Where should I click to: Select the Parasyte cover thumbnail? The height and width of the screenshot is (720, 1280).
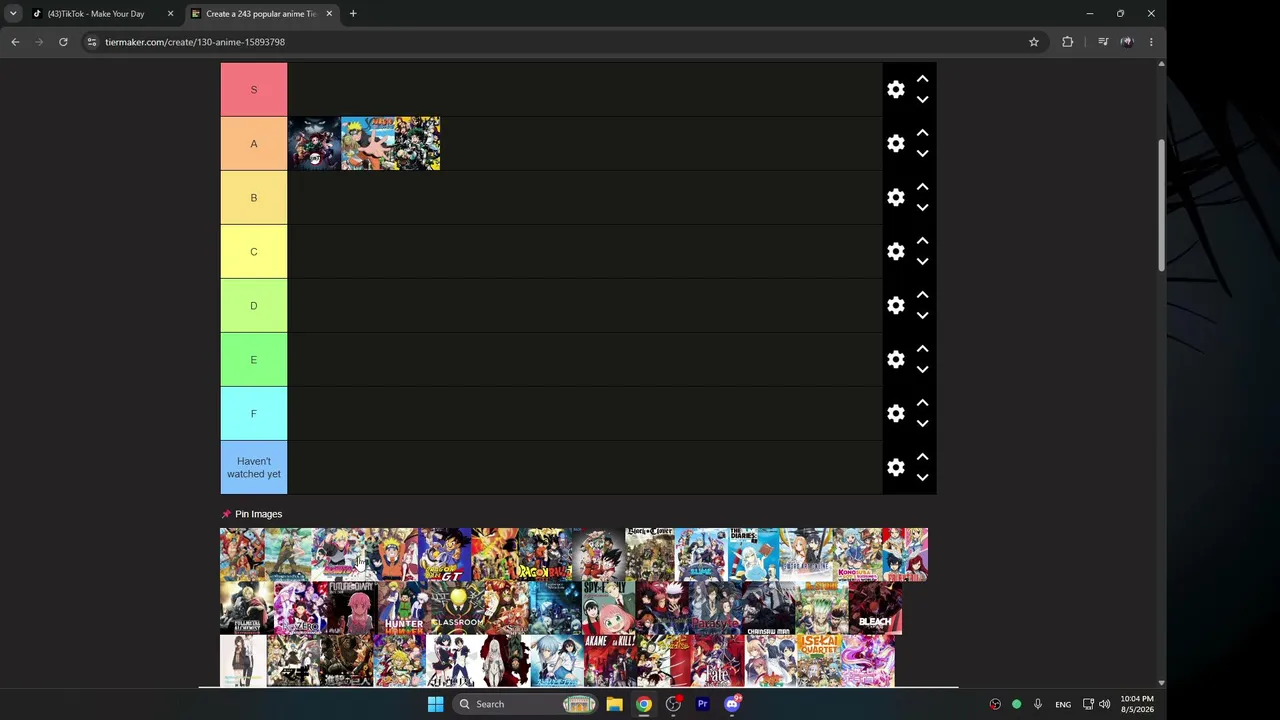(714, 609)
